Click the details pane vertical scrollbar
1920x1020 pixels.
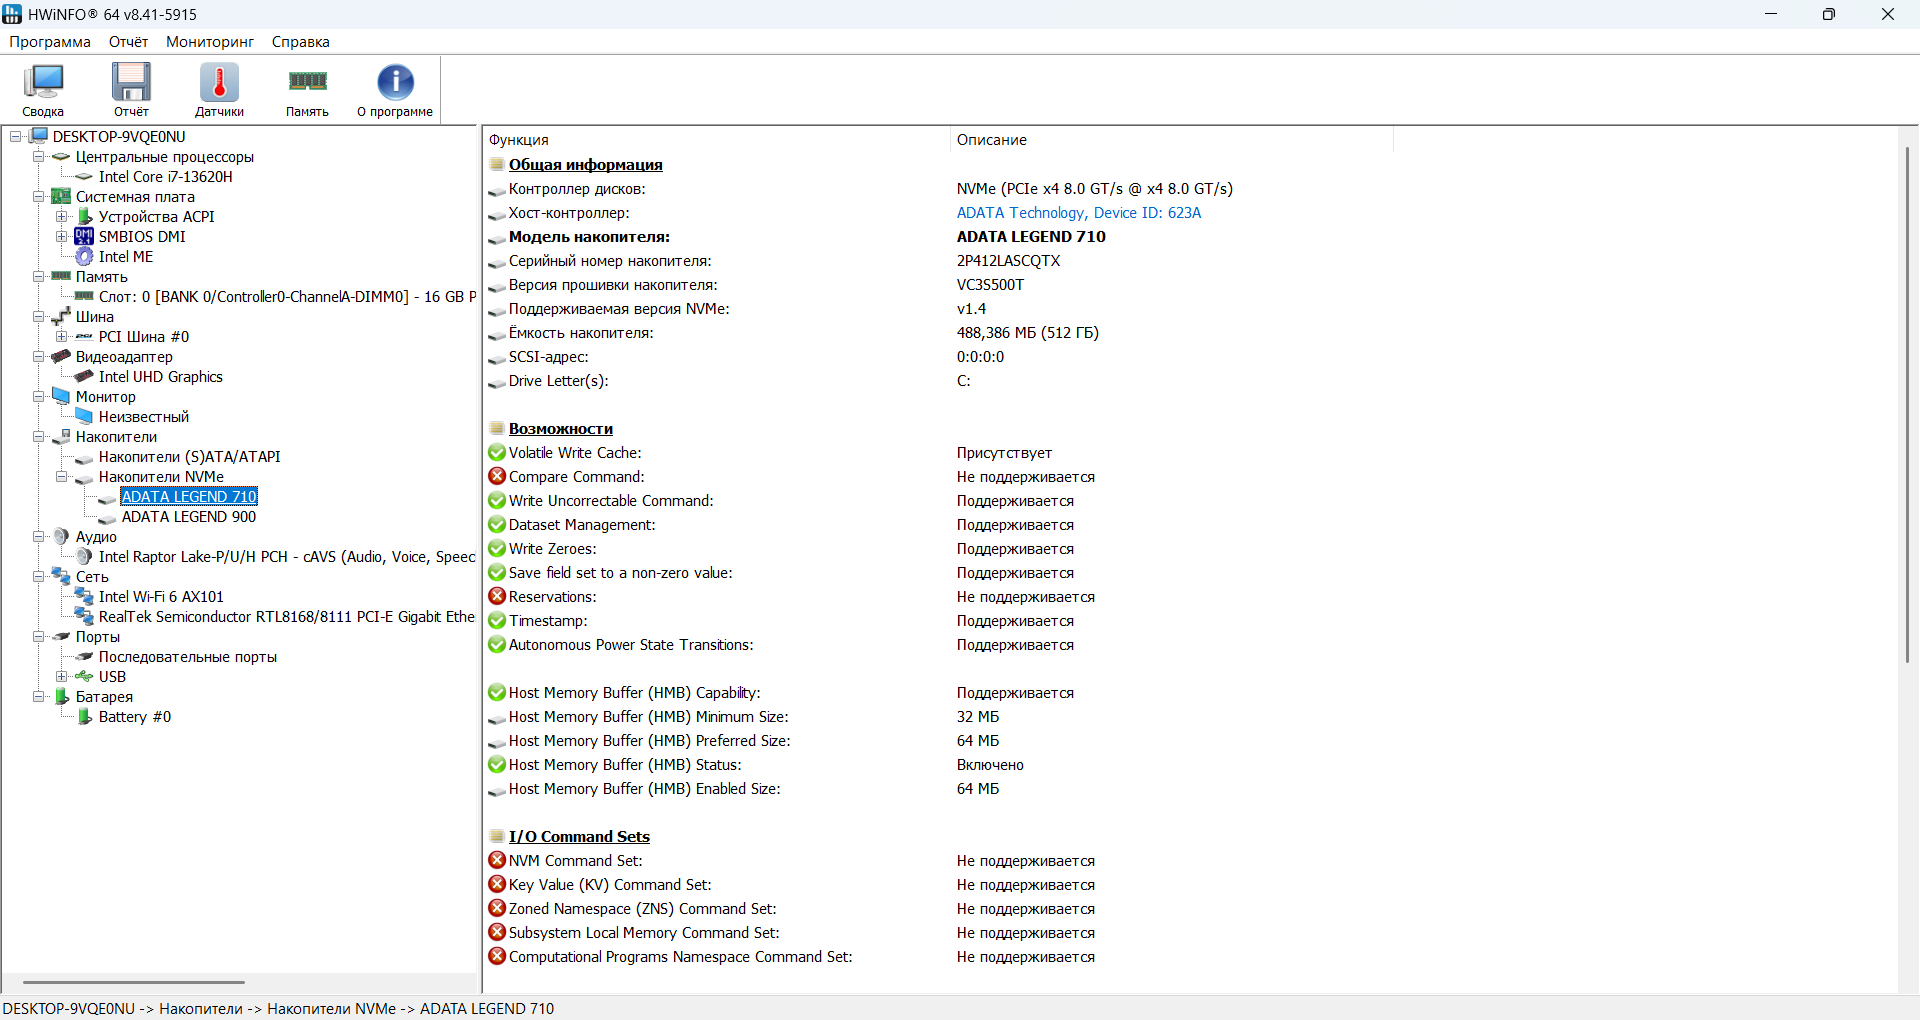(x=1907, y=405)
